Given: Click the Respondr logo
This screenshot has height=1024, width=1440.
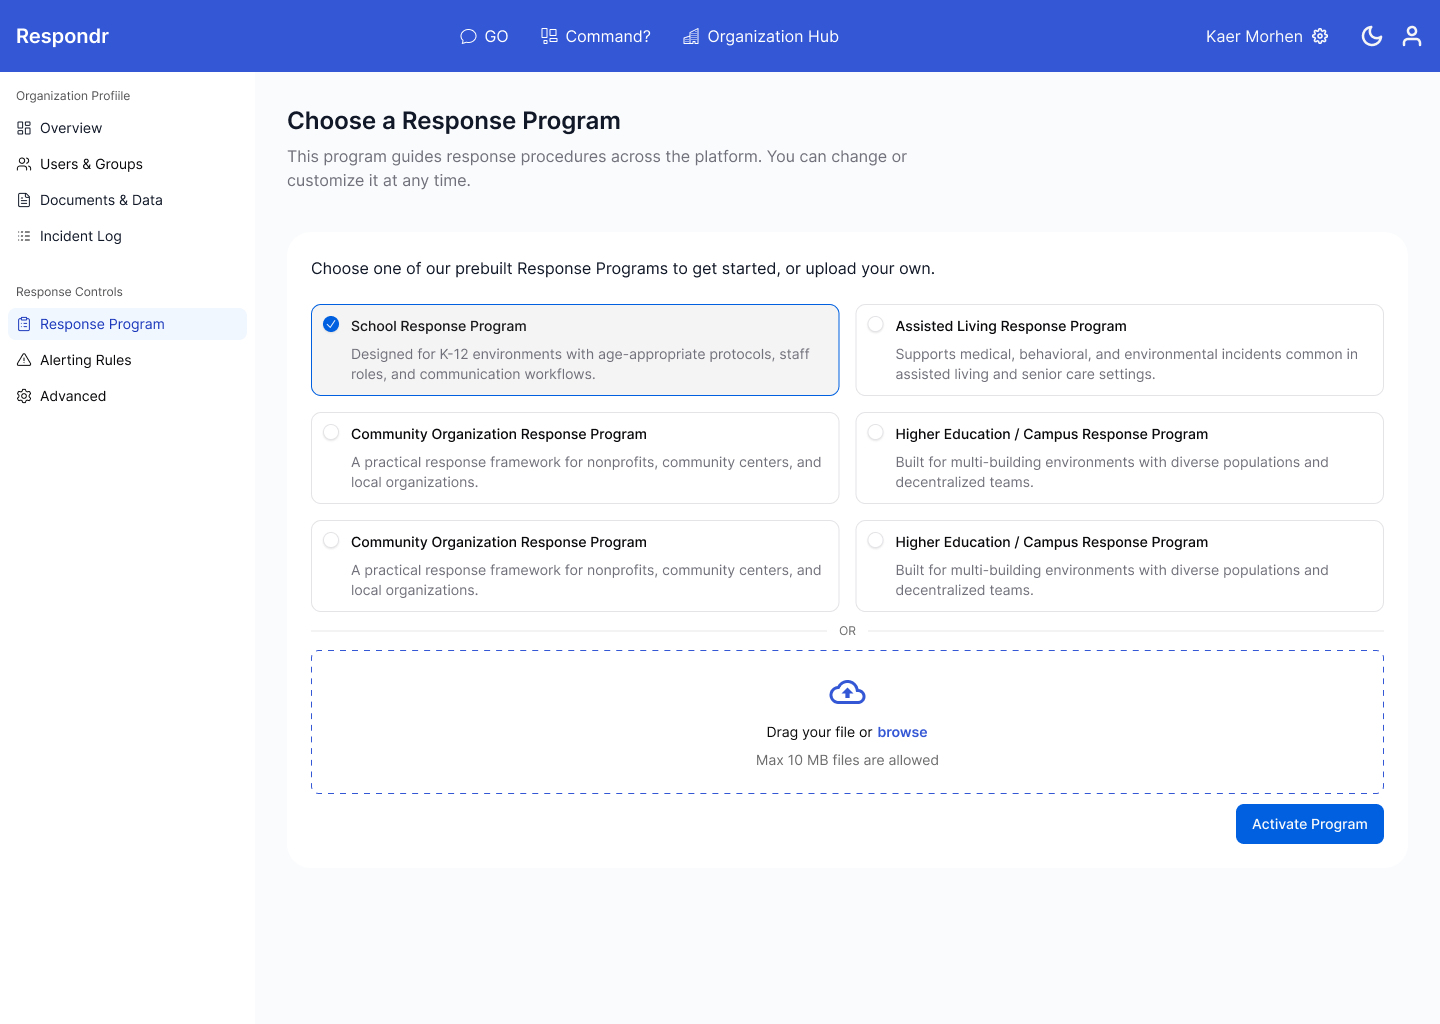Looking at the screenshot, I should point(62,36).
